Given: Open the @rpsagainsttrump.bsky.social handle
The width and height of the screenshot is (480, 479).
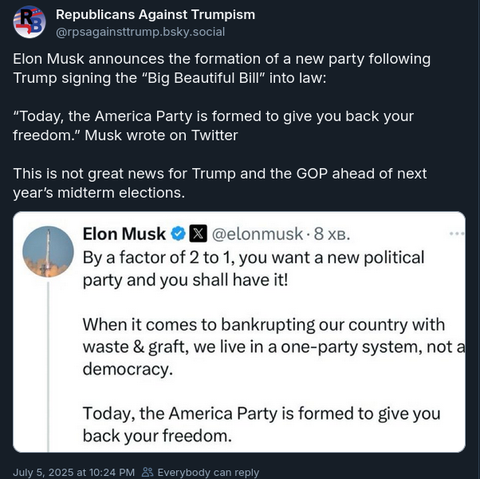Looking at the screenshot, I should pos(140,32).
